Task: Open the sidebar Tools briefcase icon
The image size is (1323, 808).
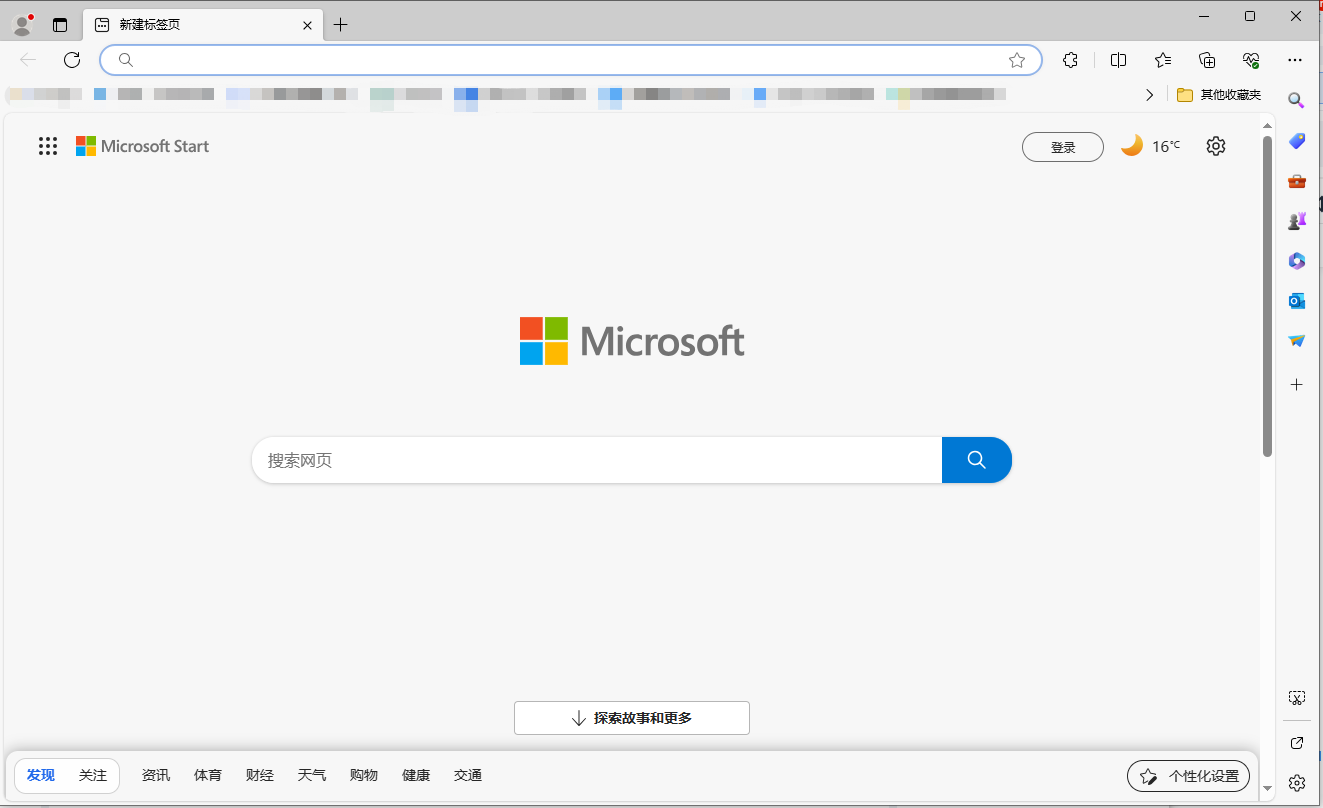Action: tap(1296, 181)
